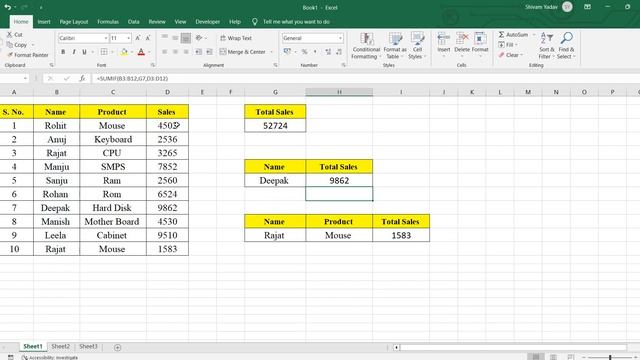The height and width of the screenshot is (360, 640).
Task: Apply Percent Style
Action: [x=304, y=52]
